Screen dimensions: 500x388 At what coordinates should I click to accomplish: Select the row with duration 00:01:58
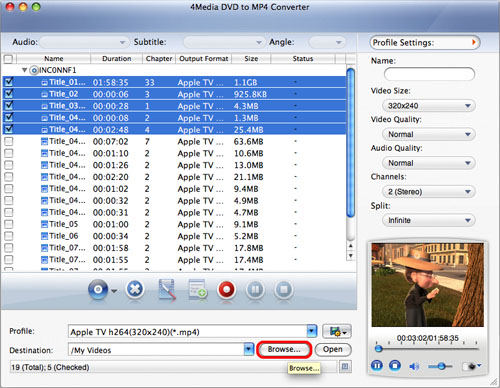(174, 248)
